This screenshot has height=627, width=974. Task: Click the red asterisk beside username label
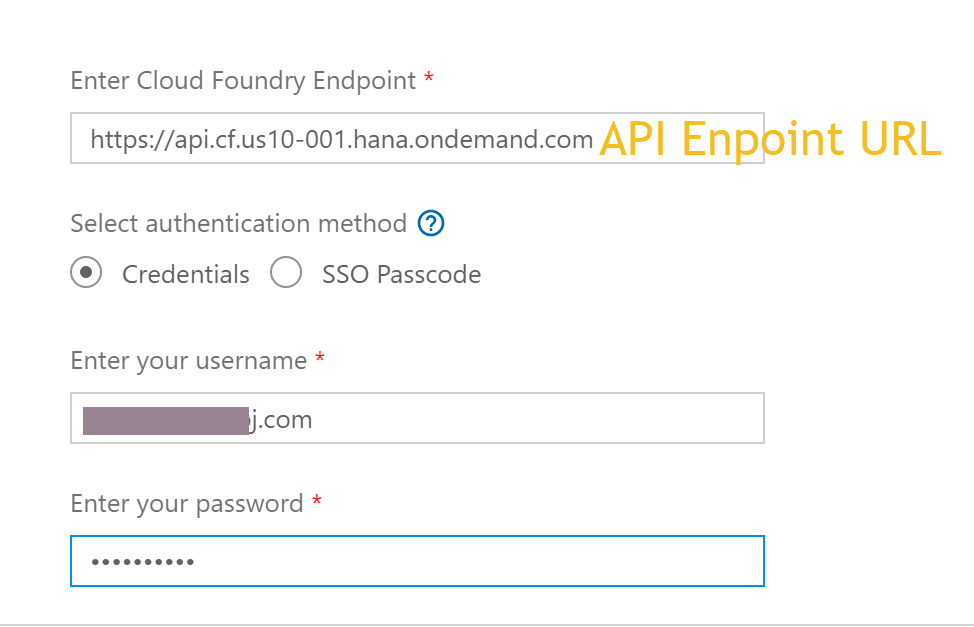click(x=320, y=359)
